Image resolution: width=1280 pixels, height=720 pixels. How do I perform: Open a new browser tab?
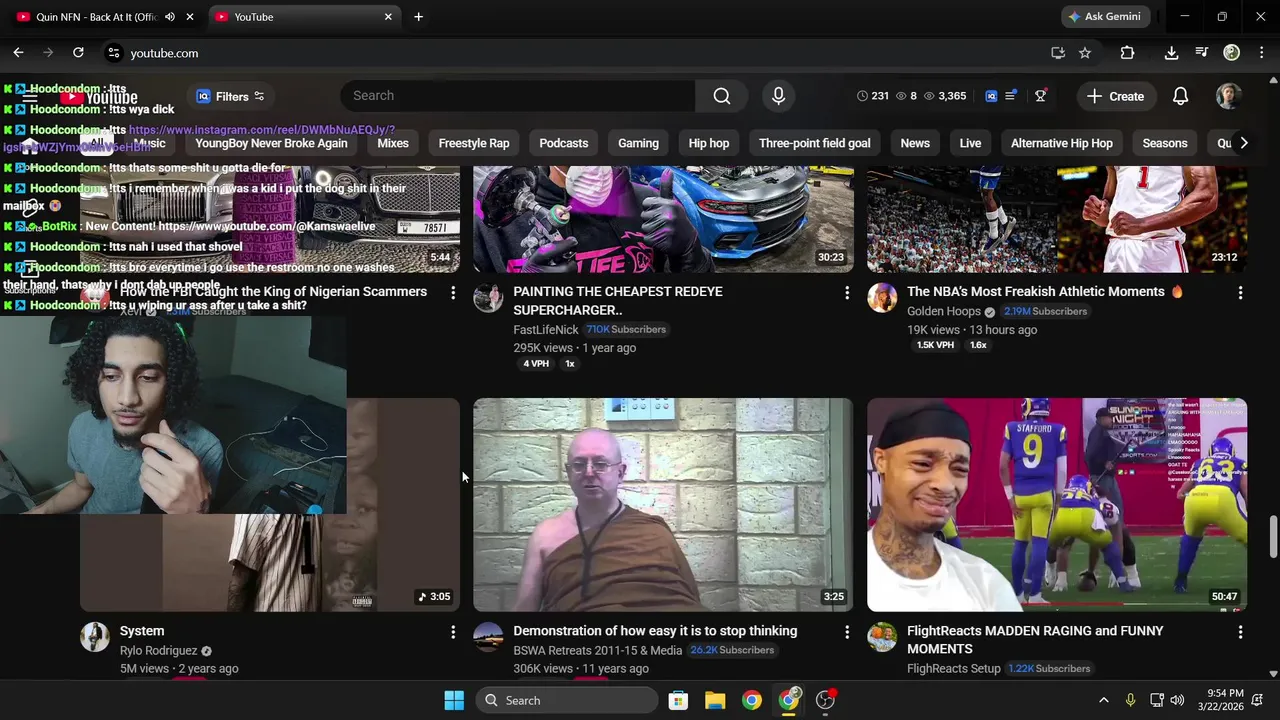click(418, 17)
